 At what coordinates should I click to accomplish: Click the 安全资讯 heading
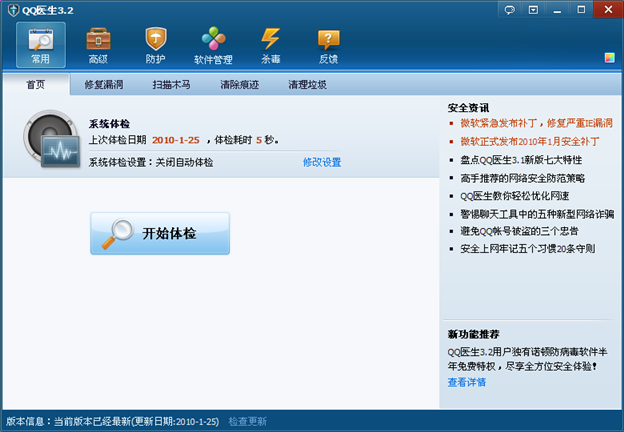[x=468, y=108]
